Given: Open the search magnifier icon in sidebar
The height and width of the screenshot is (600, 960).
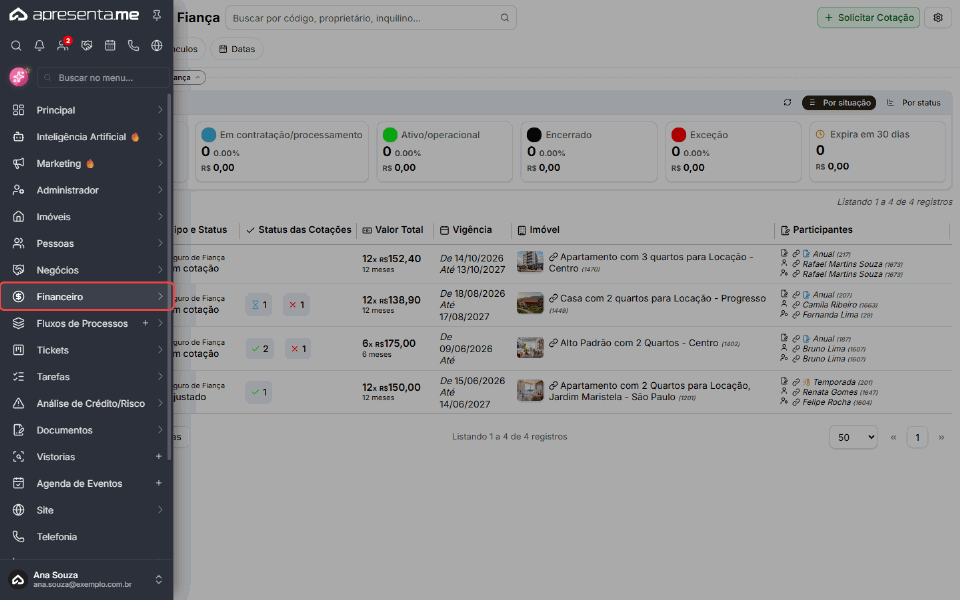Looking at the screenshot, I should pyautogui.click(x=17, y=45).
